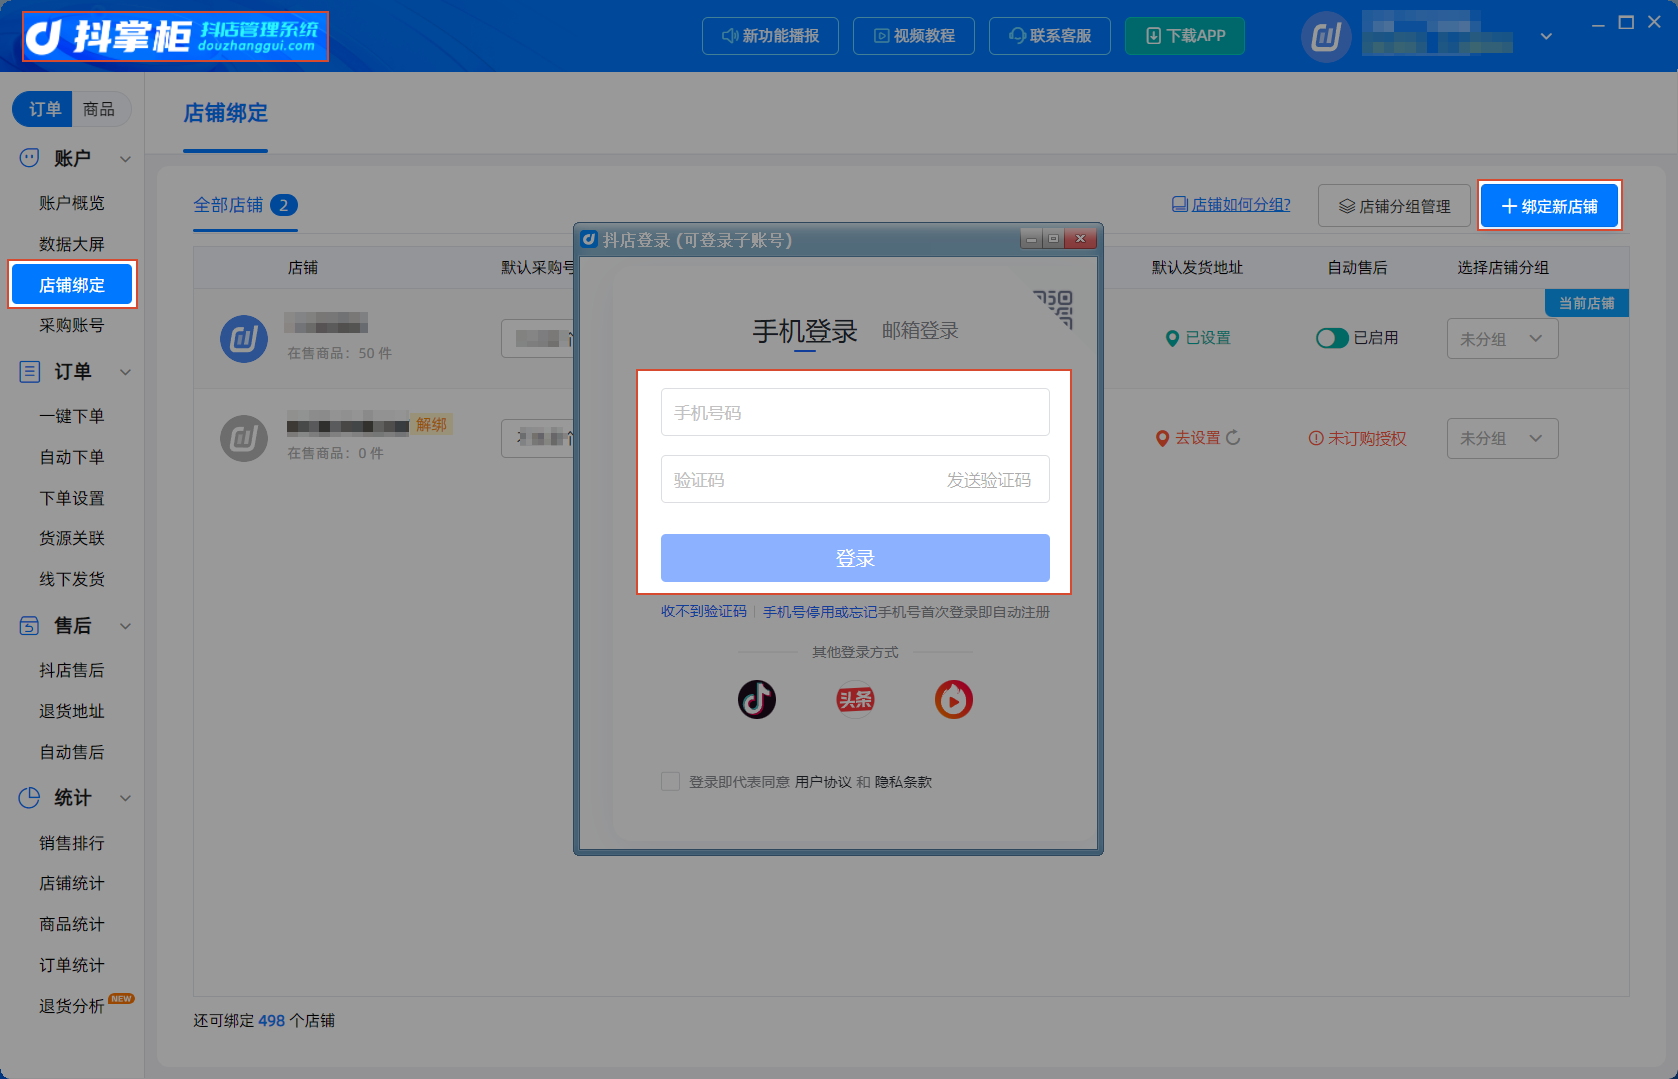
Task: Click the 售后 section icon in sidebar
Action: coord(30,626)
